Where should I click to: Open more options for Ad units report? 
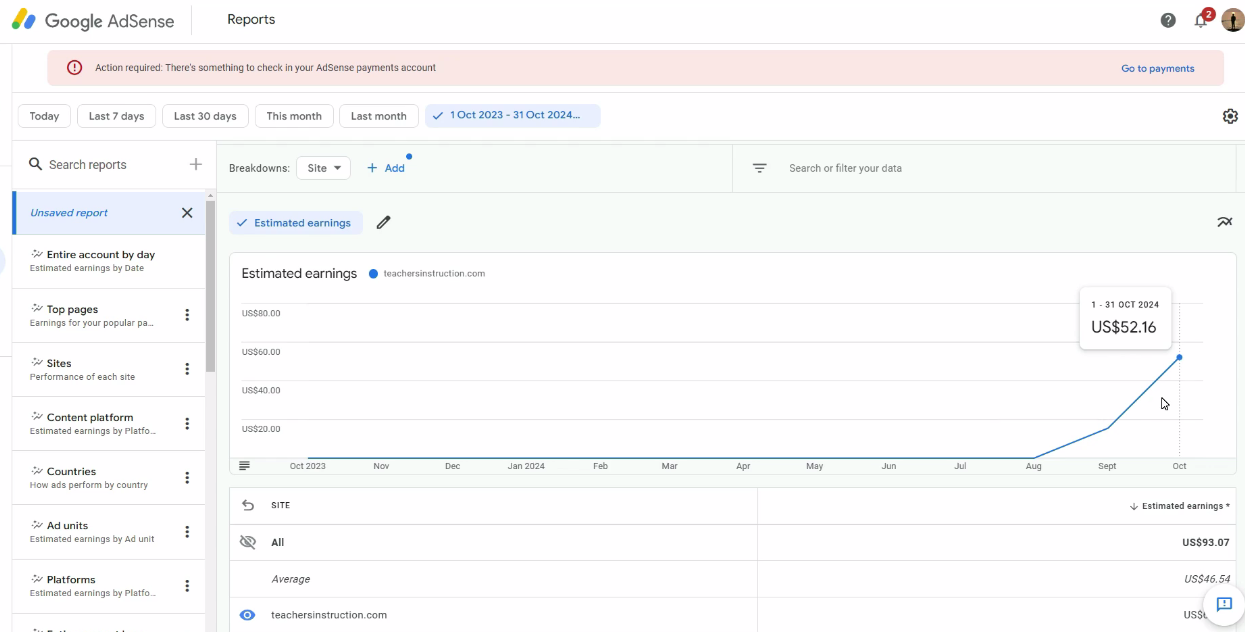(x=187, y=531)
